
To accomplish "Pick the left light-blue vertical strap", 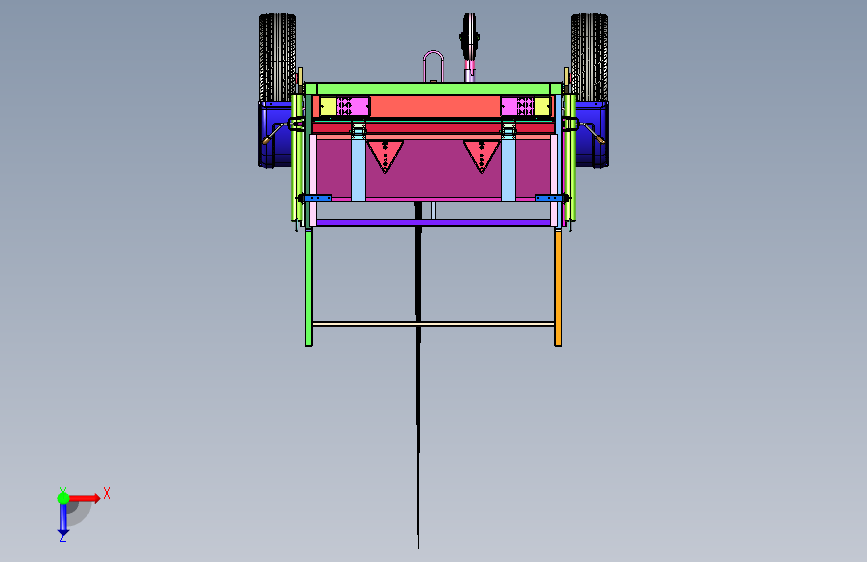I will pos(358,169).
